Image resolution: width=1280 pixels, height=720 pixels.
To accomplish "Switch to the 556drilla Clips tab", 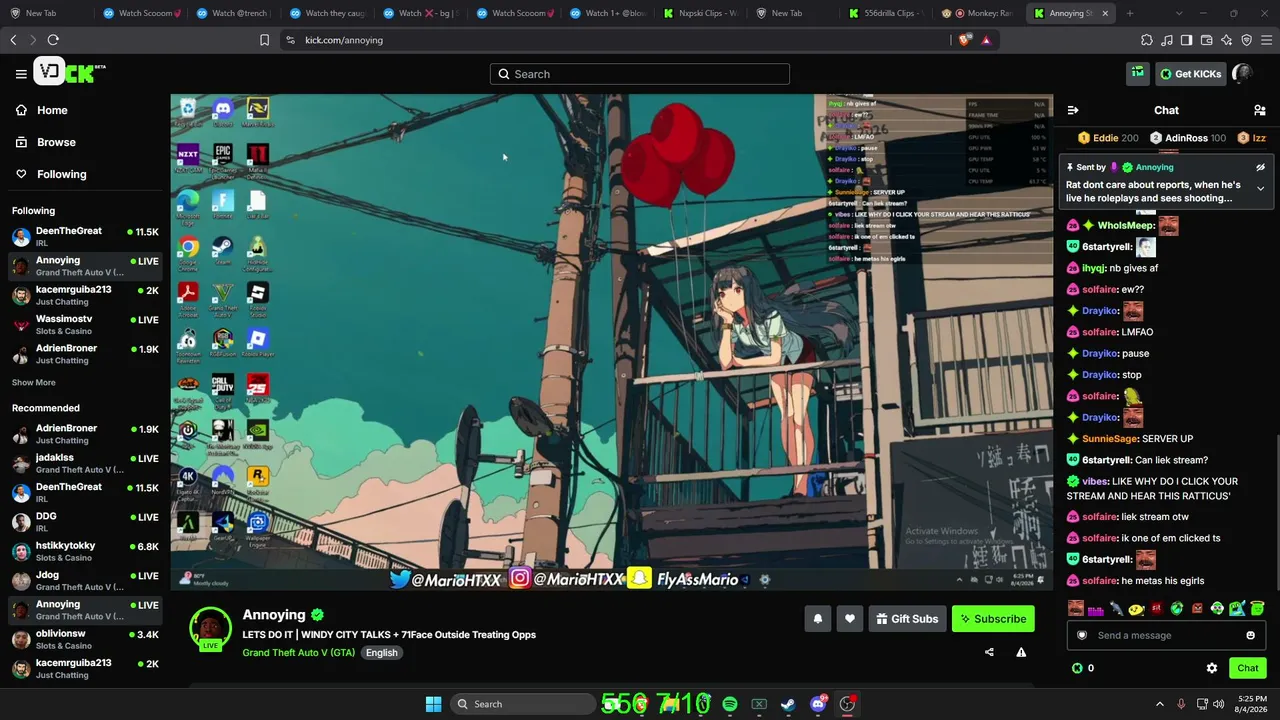I will point(887,13).
